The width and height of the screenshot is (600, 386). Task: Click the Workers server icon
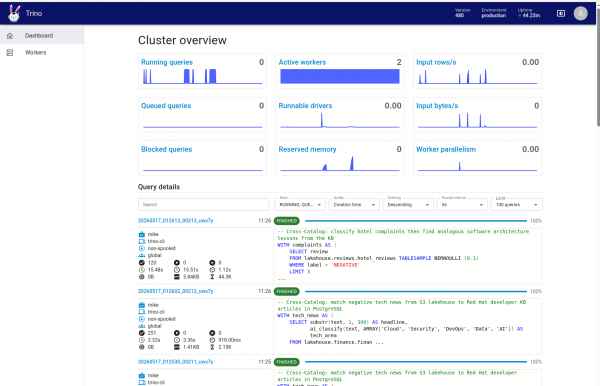(10, 52)
